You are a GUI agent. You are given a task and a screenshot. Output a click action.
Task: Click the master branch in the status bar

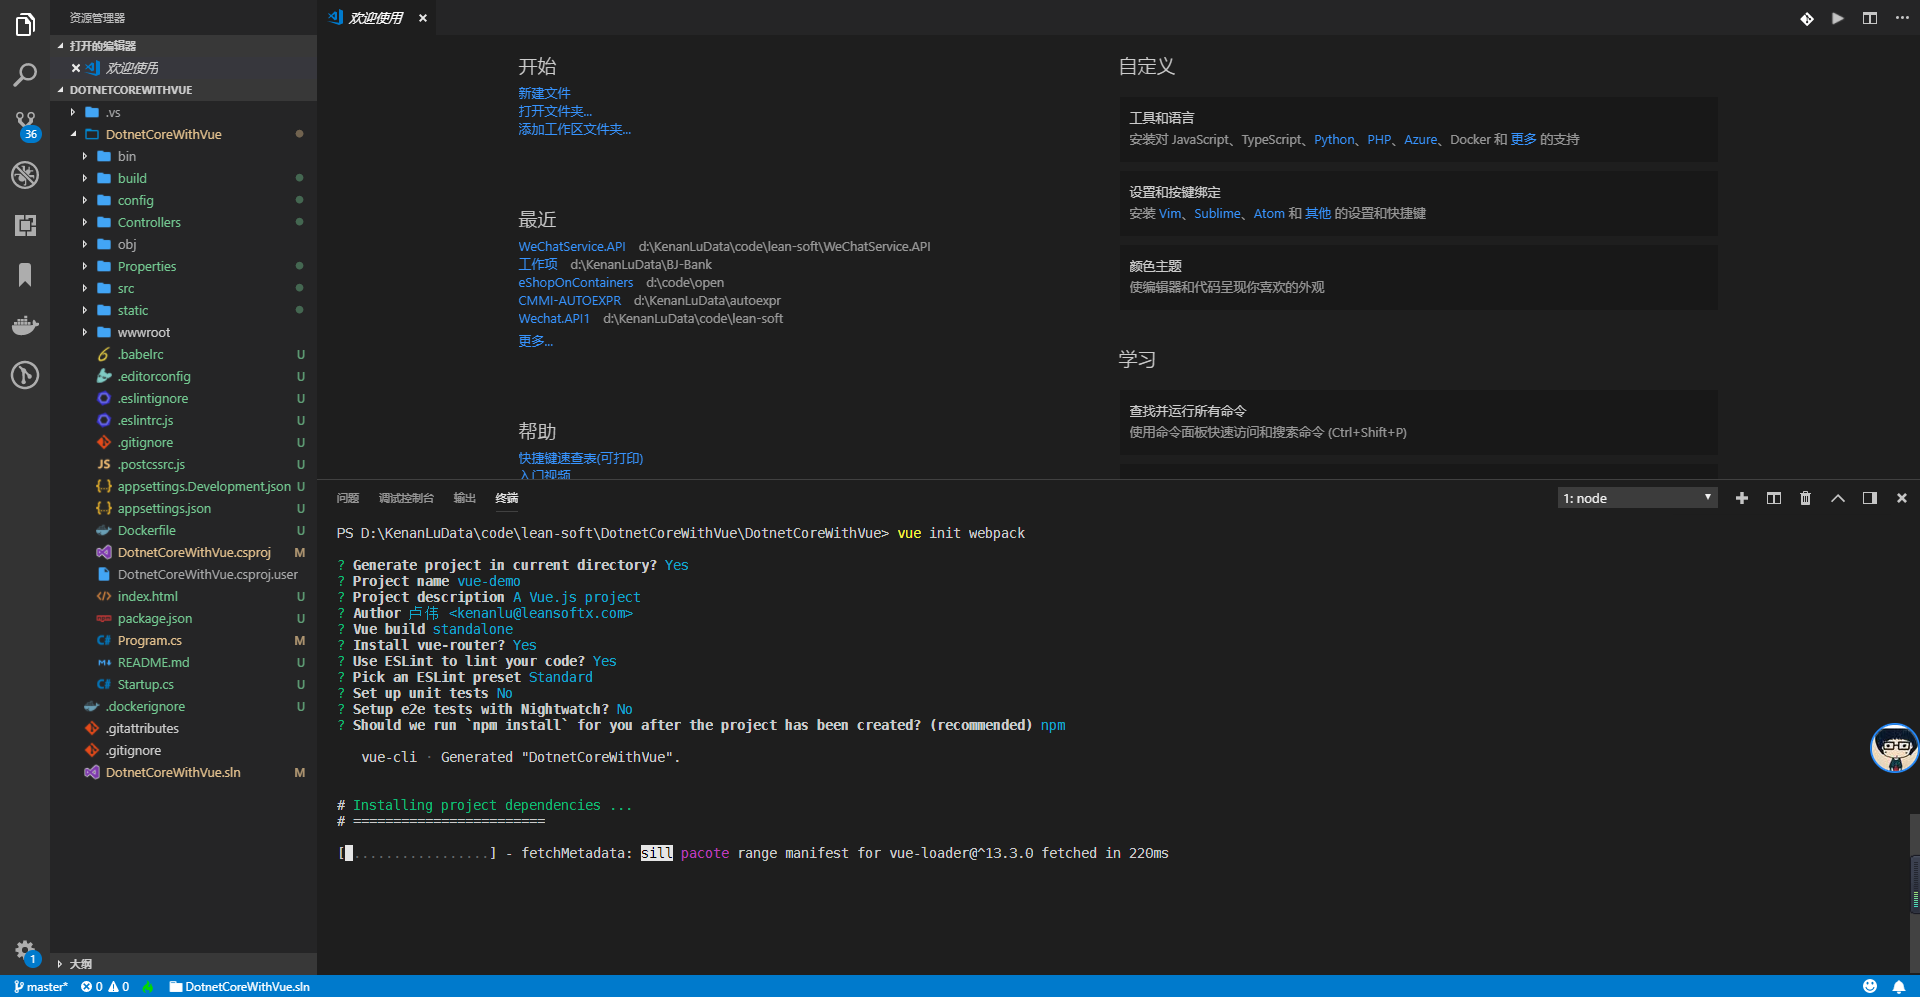coord(41,987)
